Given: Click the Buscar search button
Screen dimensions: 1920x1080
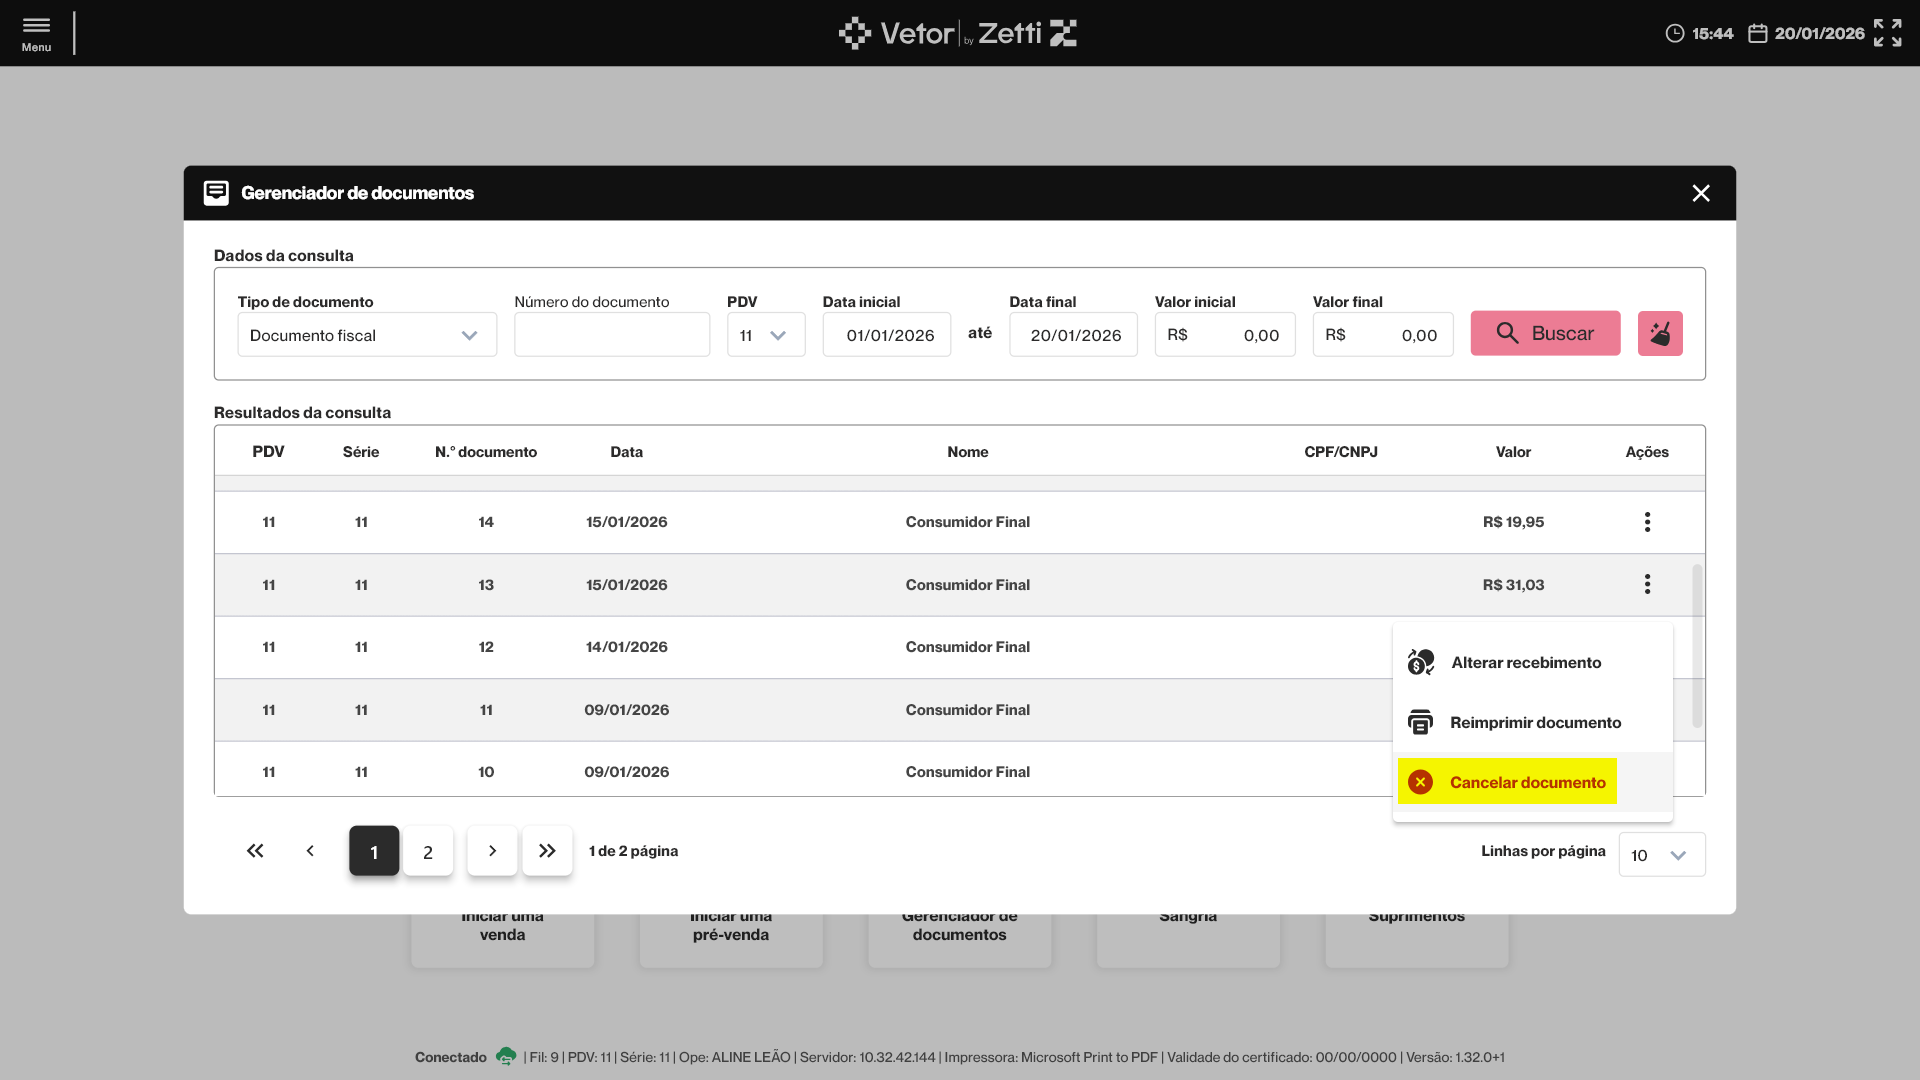Looking at the screenshot, I should 1544,334.
